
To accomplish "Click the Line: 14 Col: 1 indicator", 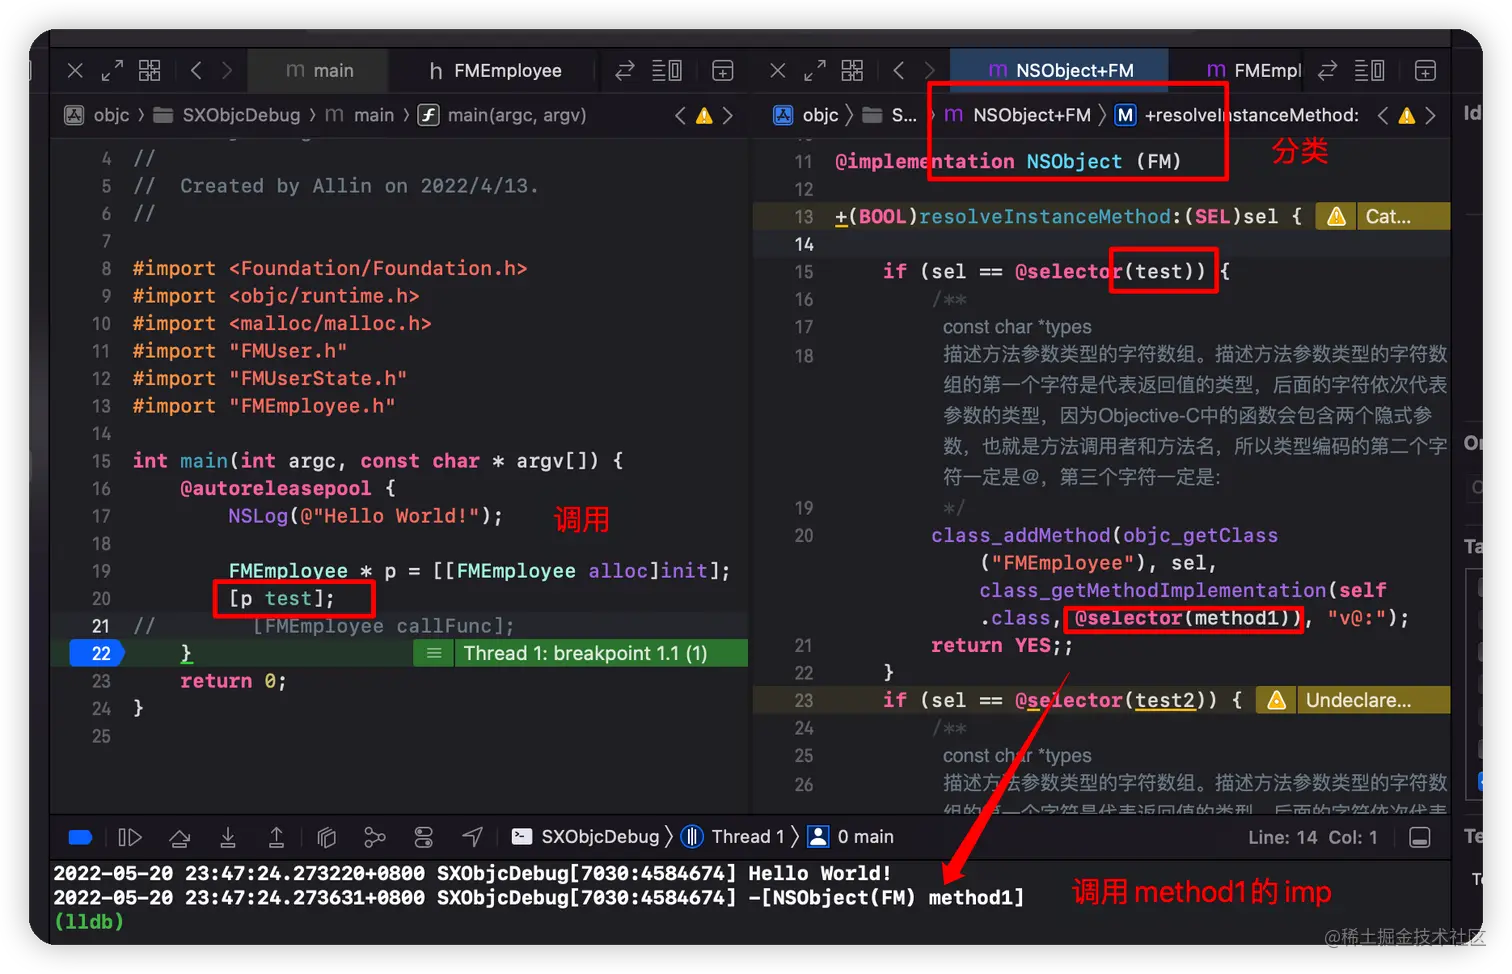I will point(1312,837).
